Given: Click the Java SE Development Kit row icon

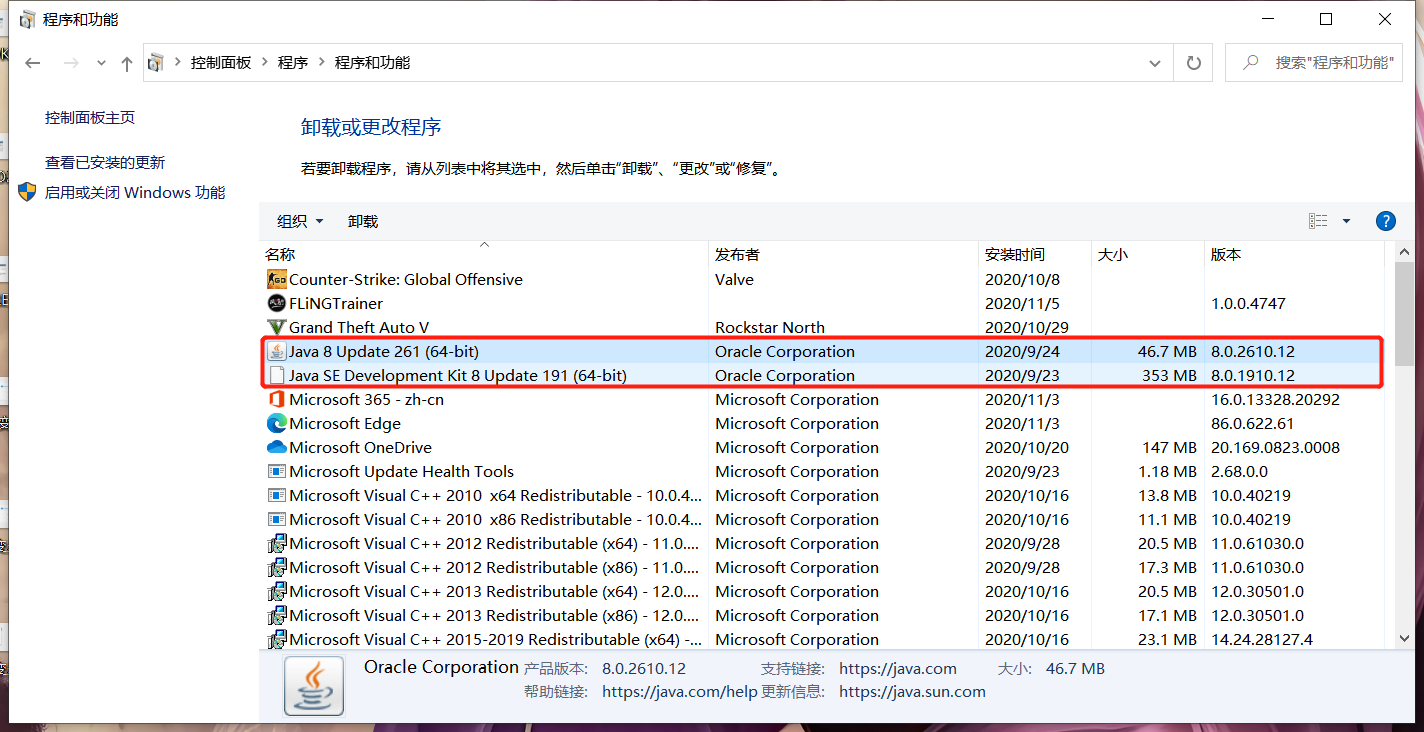Looking at the screenshot, I should point(277,376).
